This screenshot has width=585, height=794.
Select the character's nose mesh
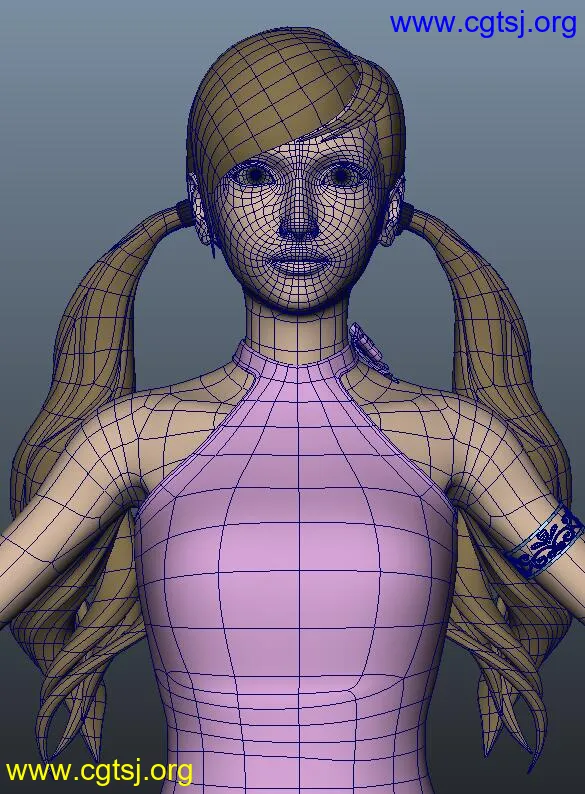coord(299,224)
